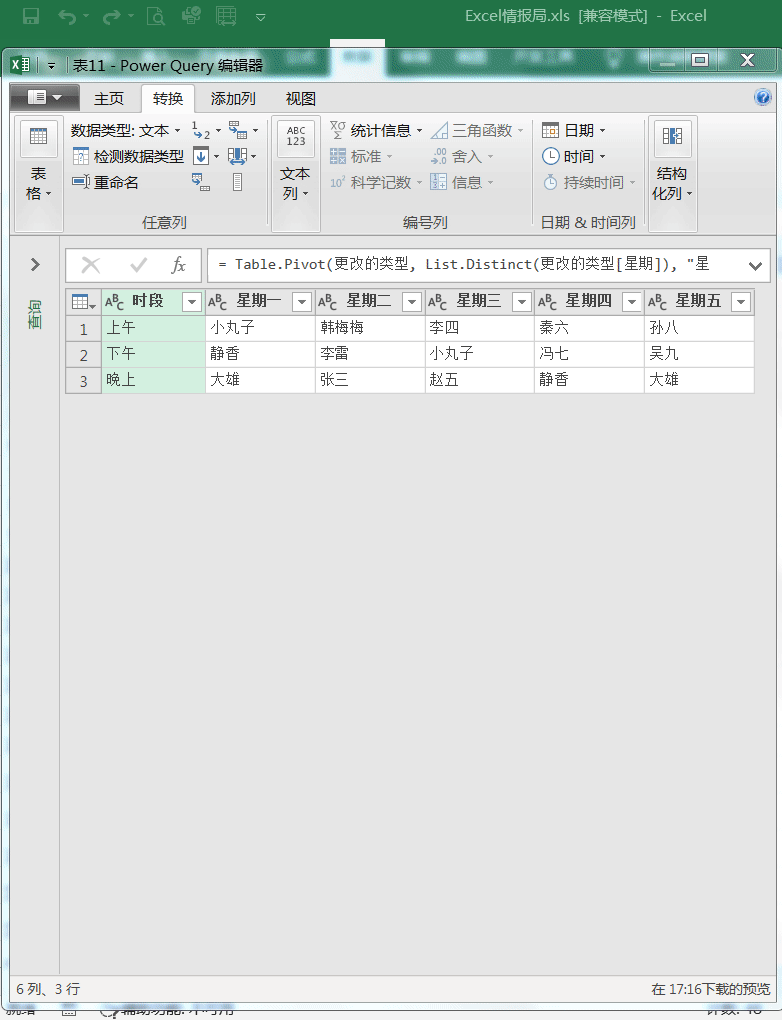The height and width of the screenshot is (1020, 782).
Task: Click the formula bar text field
Action: (x=470, y=265)
